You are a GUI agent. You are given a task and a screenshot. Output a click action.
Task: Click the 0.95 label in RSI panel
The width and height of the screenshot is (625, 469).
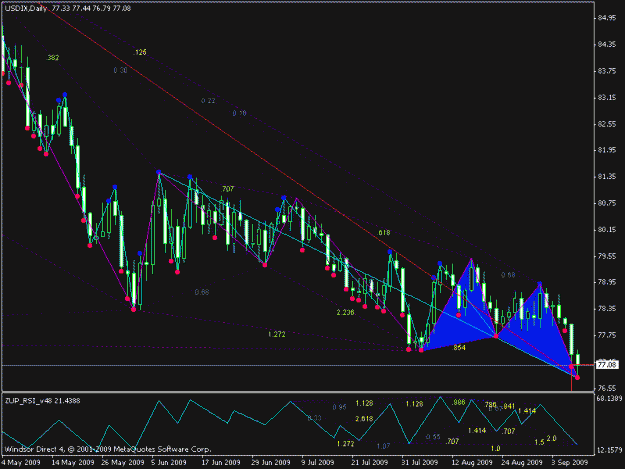point(340,407)
